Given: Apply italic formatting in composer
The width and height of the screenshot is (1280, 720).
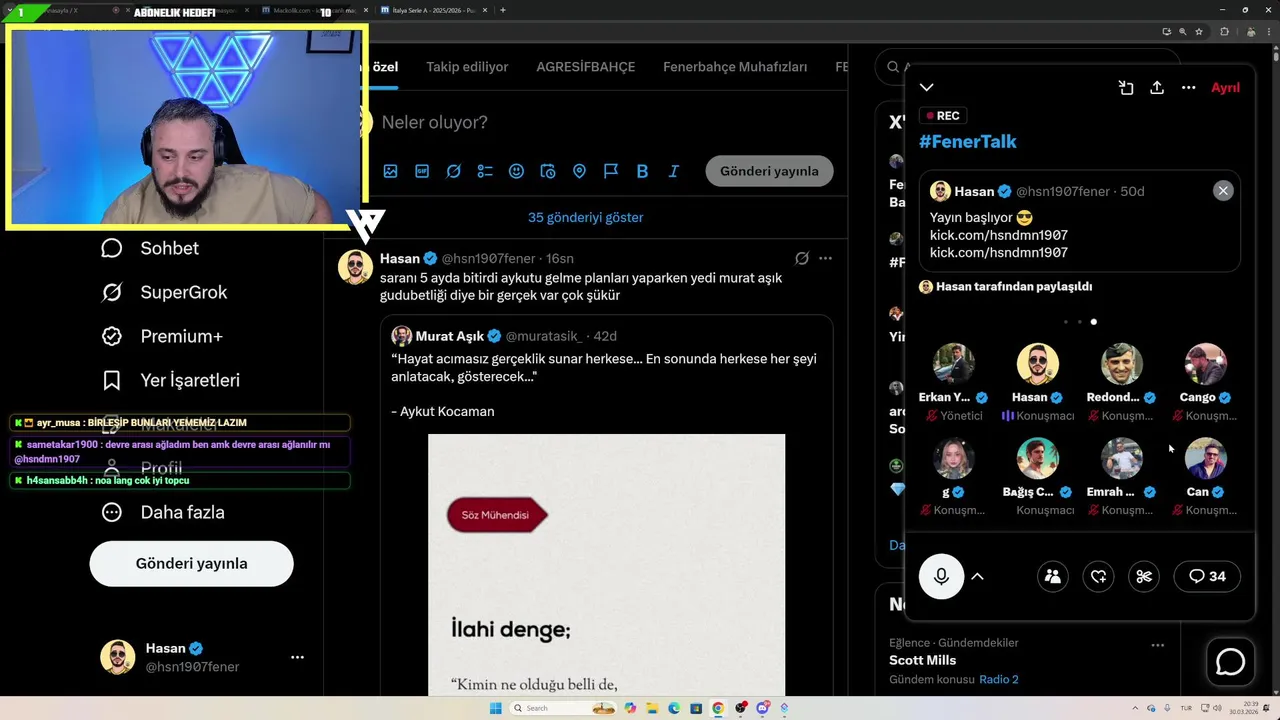Looking at the screenshot, I should (674, 171).
